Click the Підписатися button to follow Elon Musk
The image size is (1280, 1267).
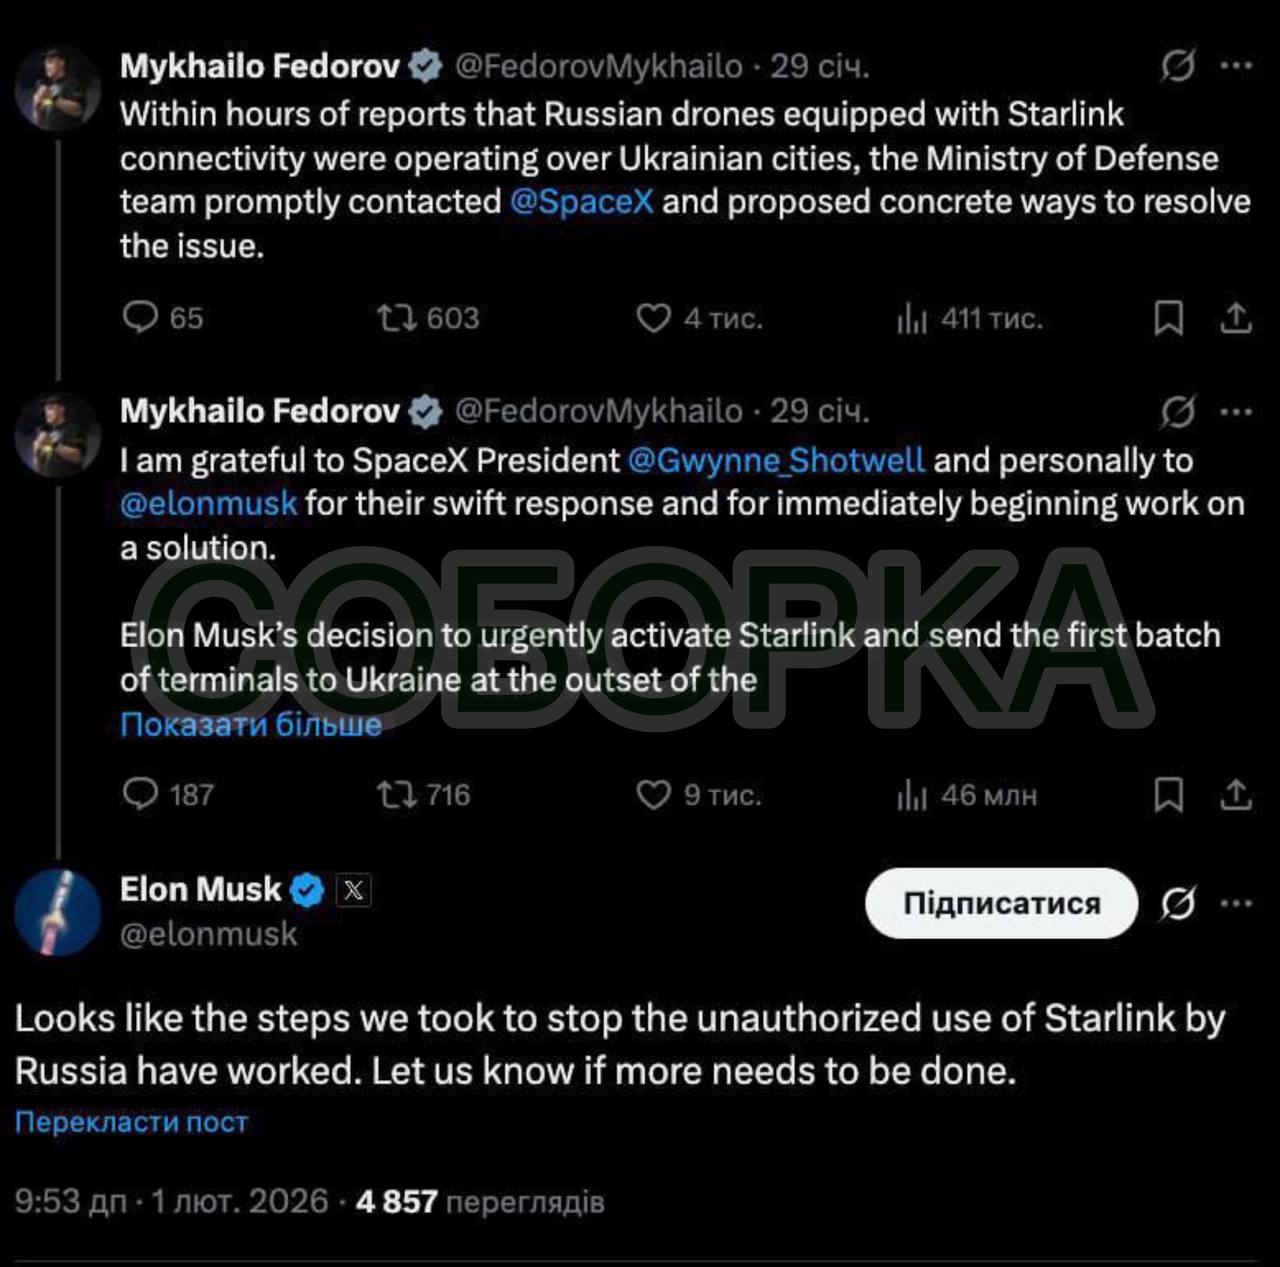coord(1001,903)
